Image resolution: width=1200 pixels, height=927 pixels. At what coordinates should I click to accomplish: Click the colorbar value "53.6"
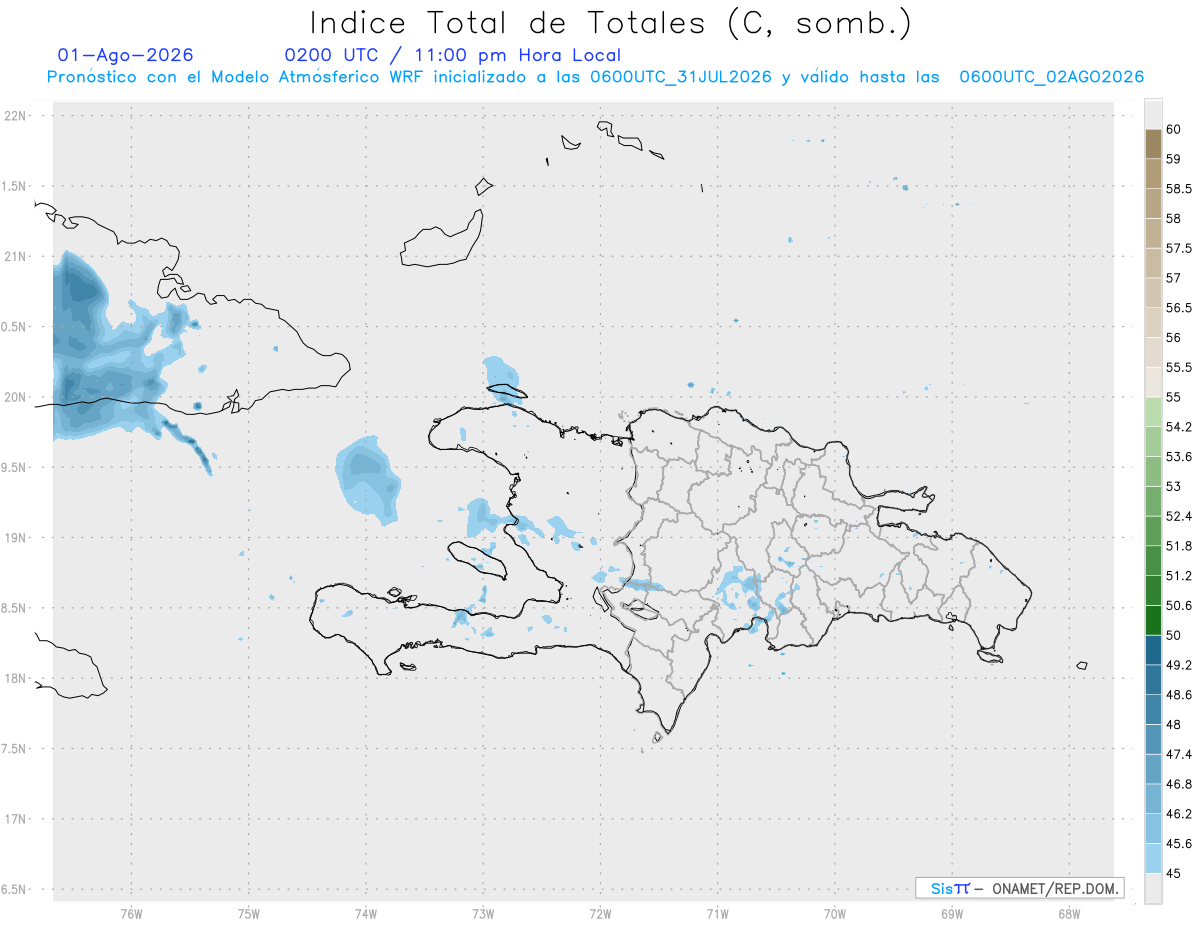[x=1179, y=457]
